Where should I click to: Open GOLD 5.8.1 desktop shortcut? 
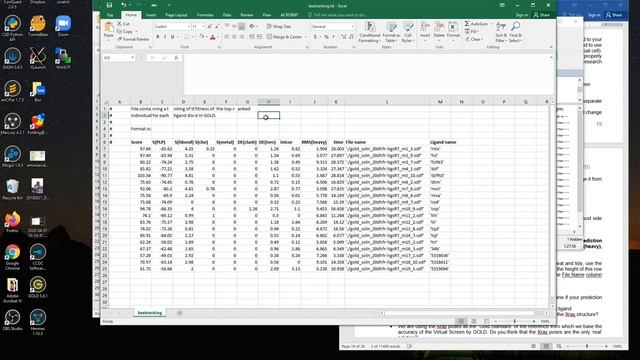click(x=38, y=287)
